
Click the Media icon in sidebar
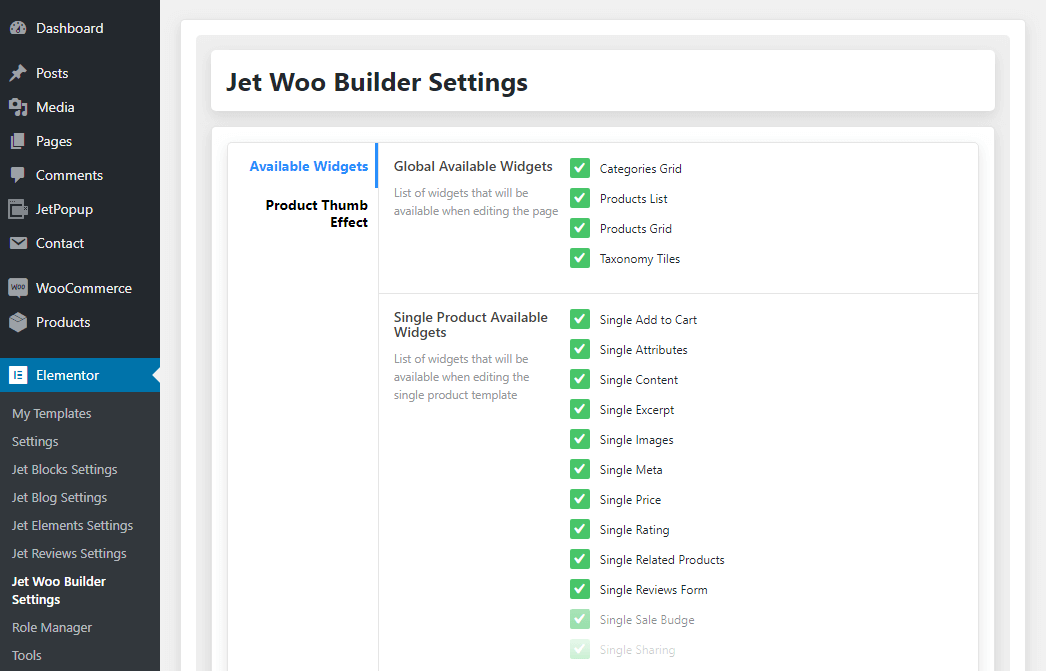point(18,107)
